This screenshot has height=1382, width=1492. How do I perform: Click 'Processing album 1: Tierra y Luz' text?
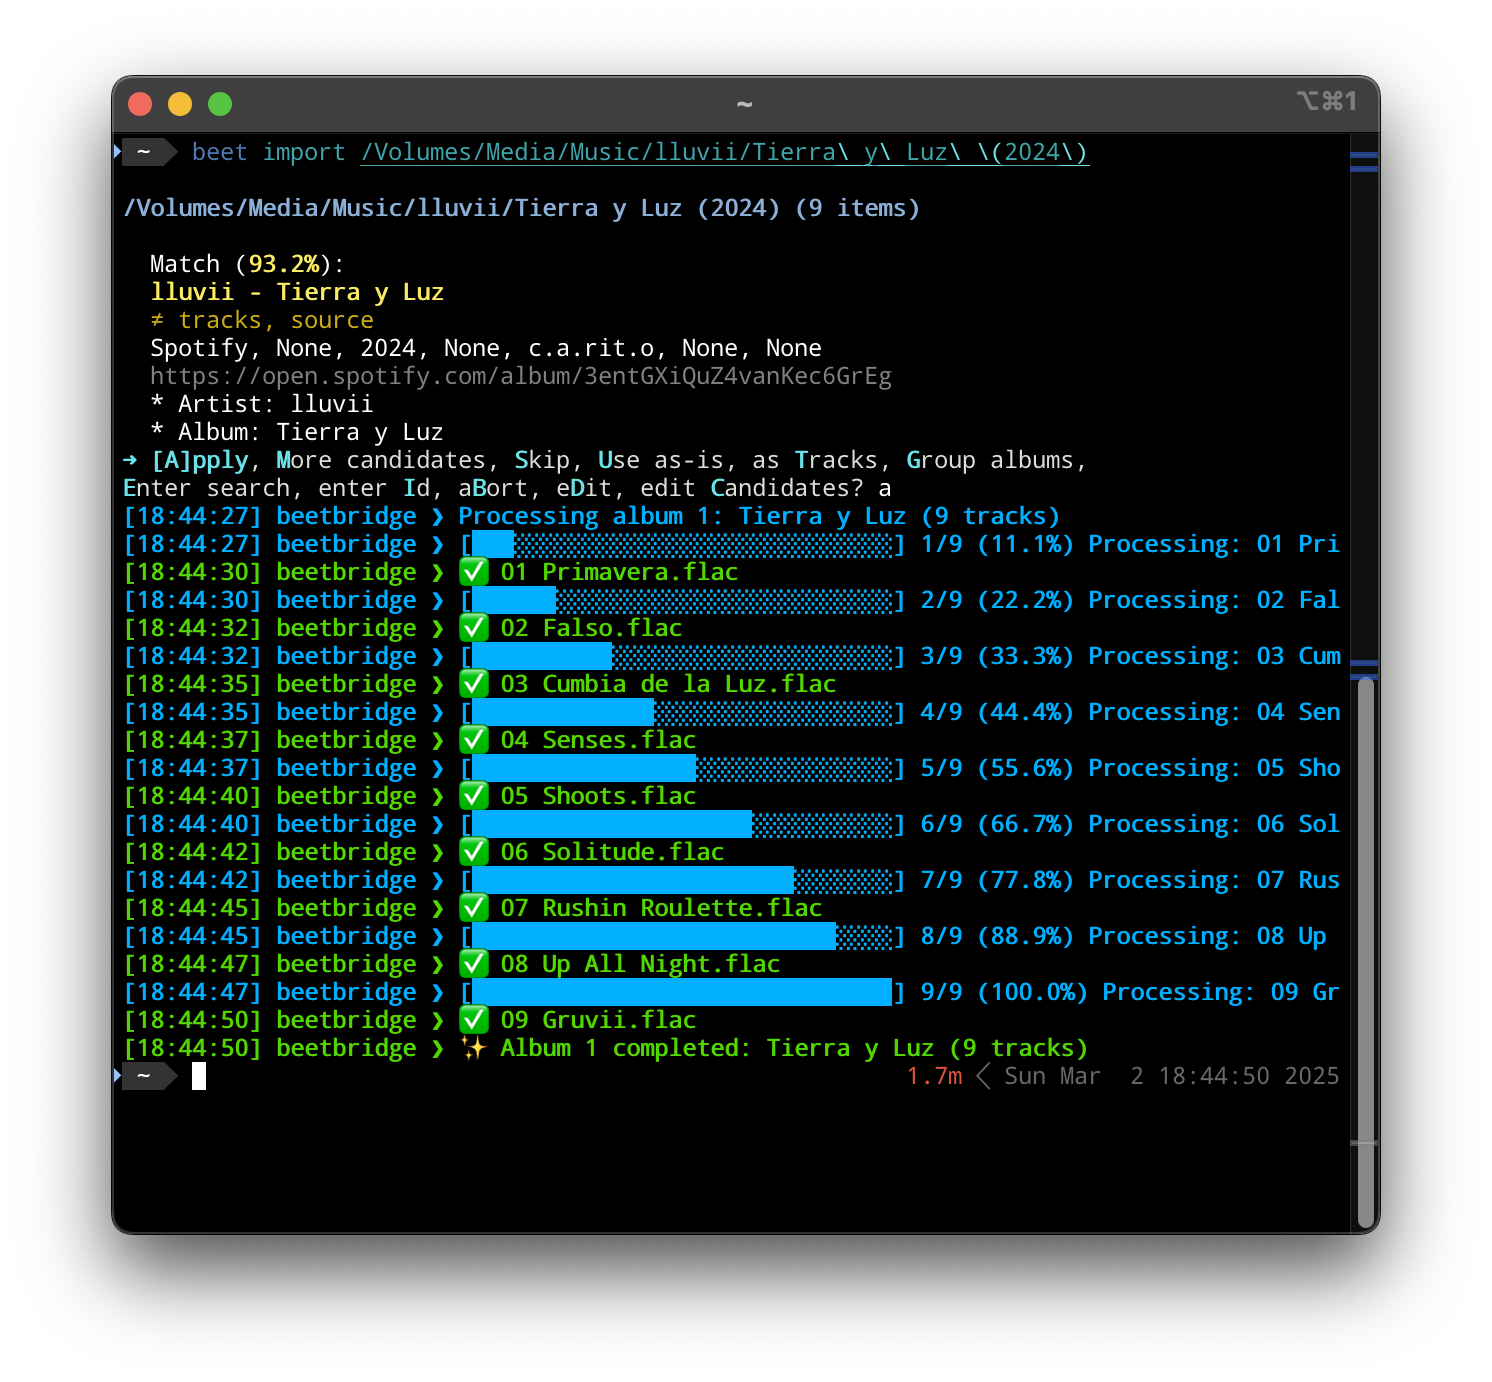[682, 516]
